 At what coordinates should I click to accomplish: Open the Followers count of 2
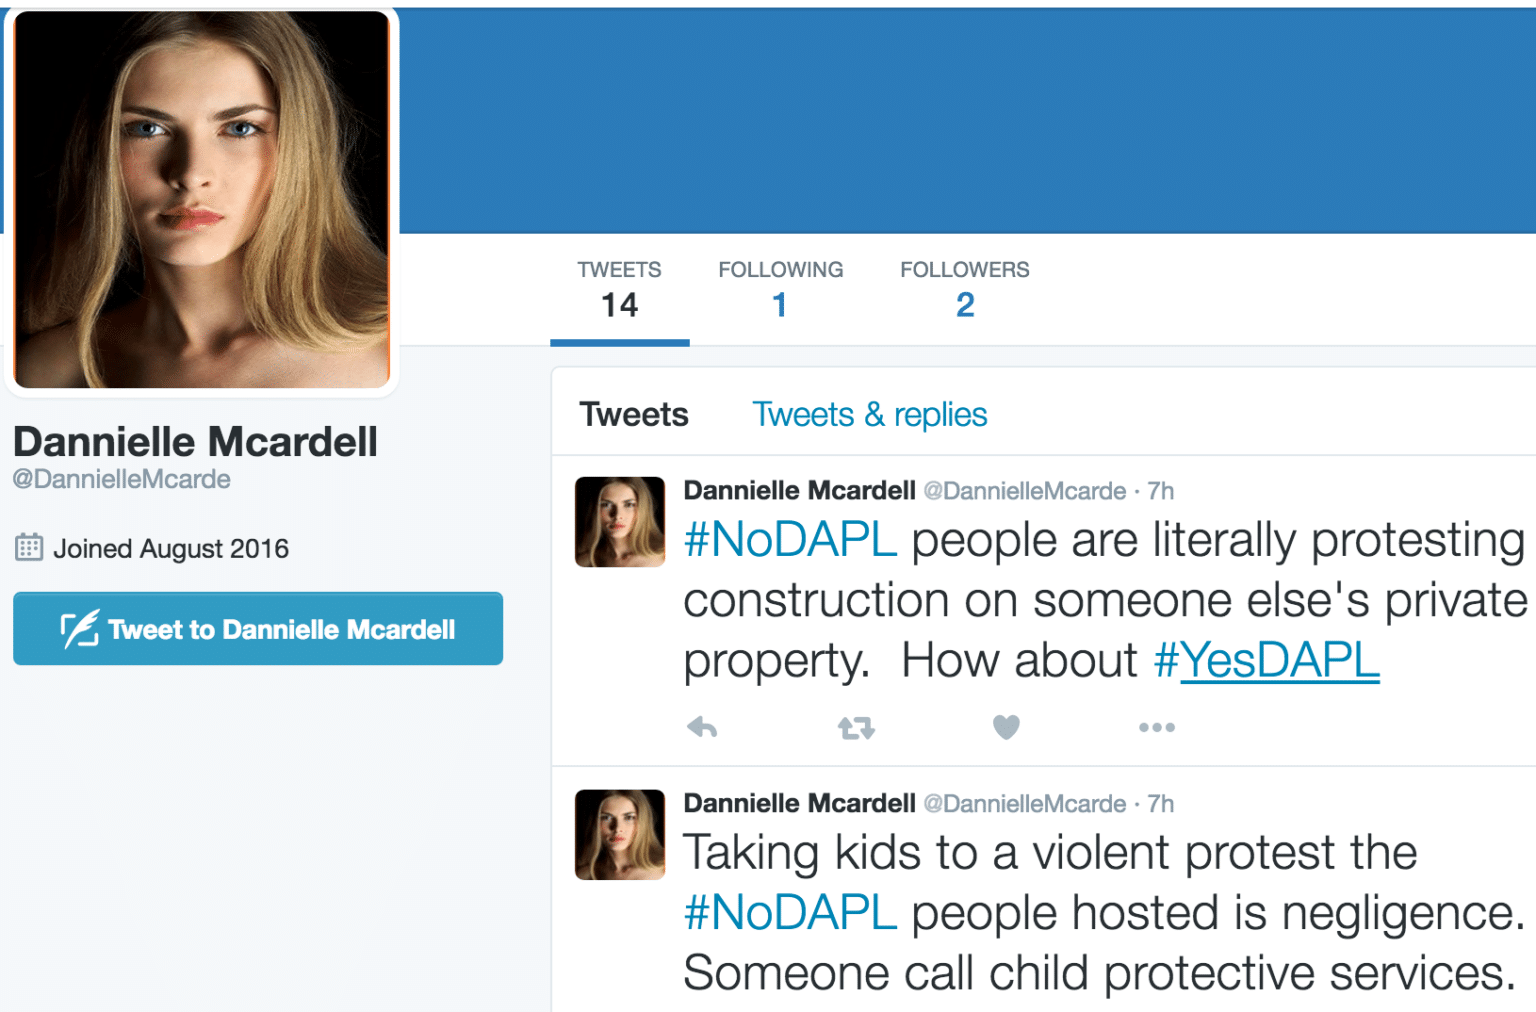(964, 291)
